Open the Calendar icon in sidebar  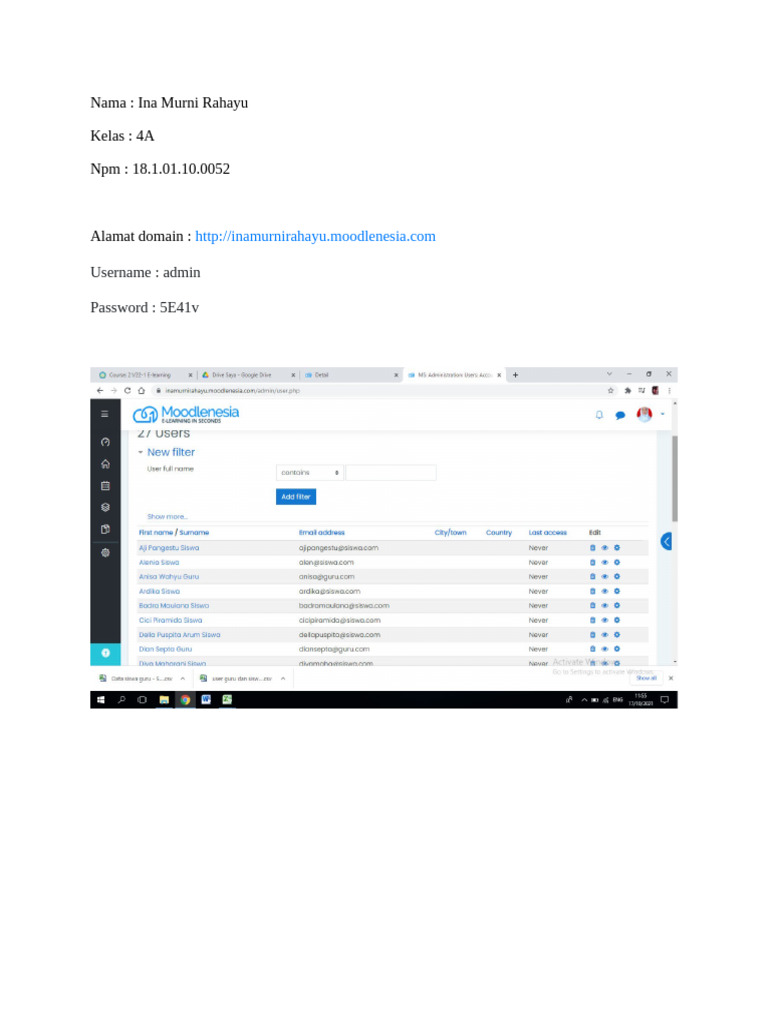coord(105,486)
